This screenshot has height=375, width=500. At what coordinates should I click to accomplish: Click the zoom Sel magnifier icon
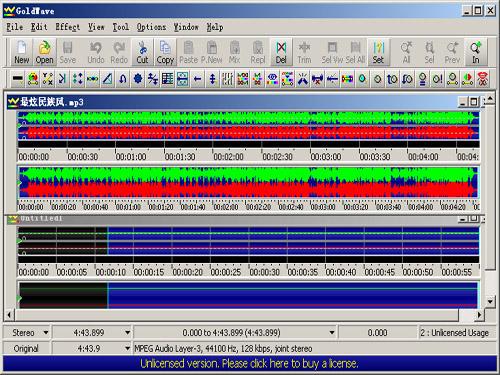(x=429, y=52)
